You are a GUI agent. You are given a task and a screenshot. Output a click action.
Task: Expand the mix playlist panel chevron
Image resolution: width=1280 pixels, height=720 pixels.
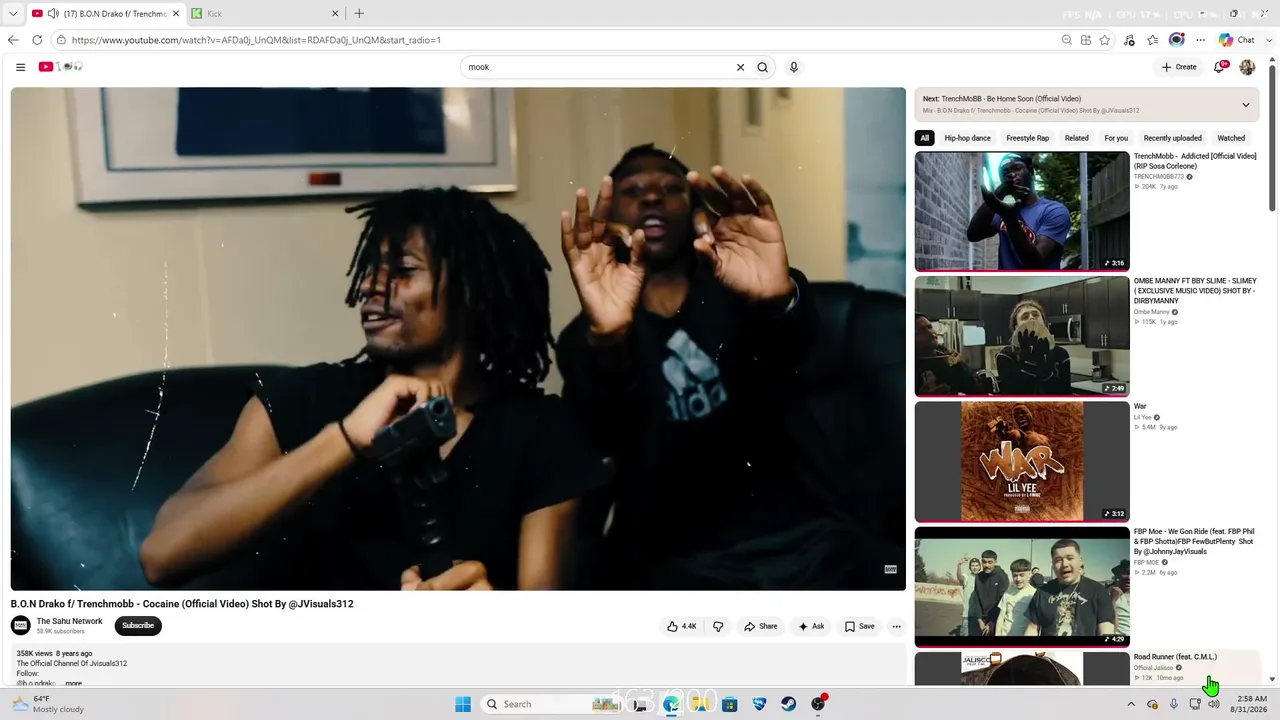(1246, 104)
